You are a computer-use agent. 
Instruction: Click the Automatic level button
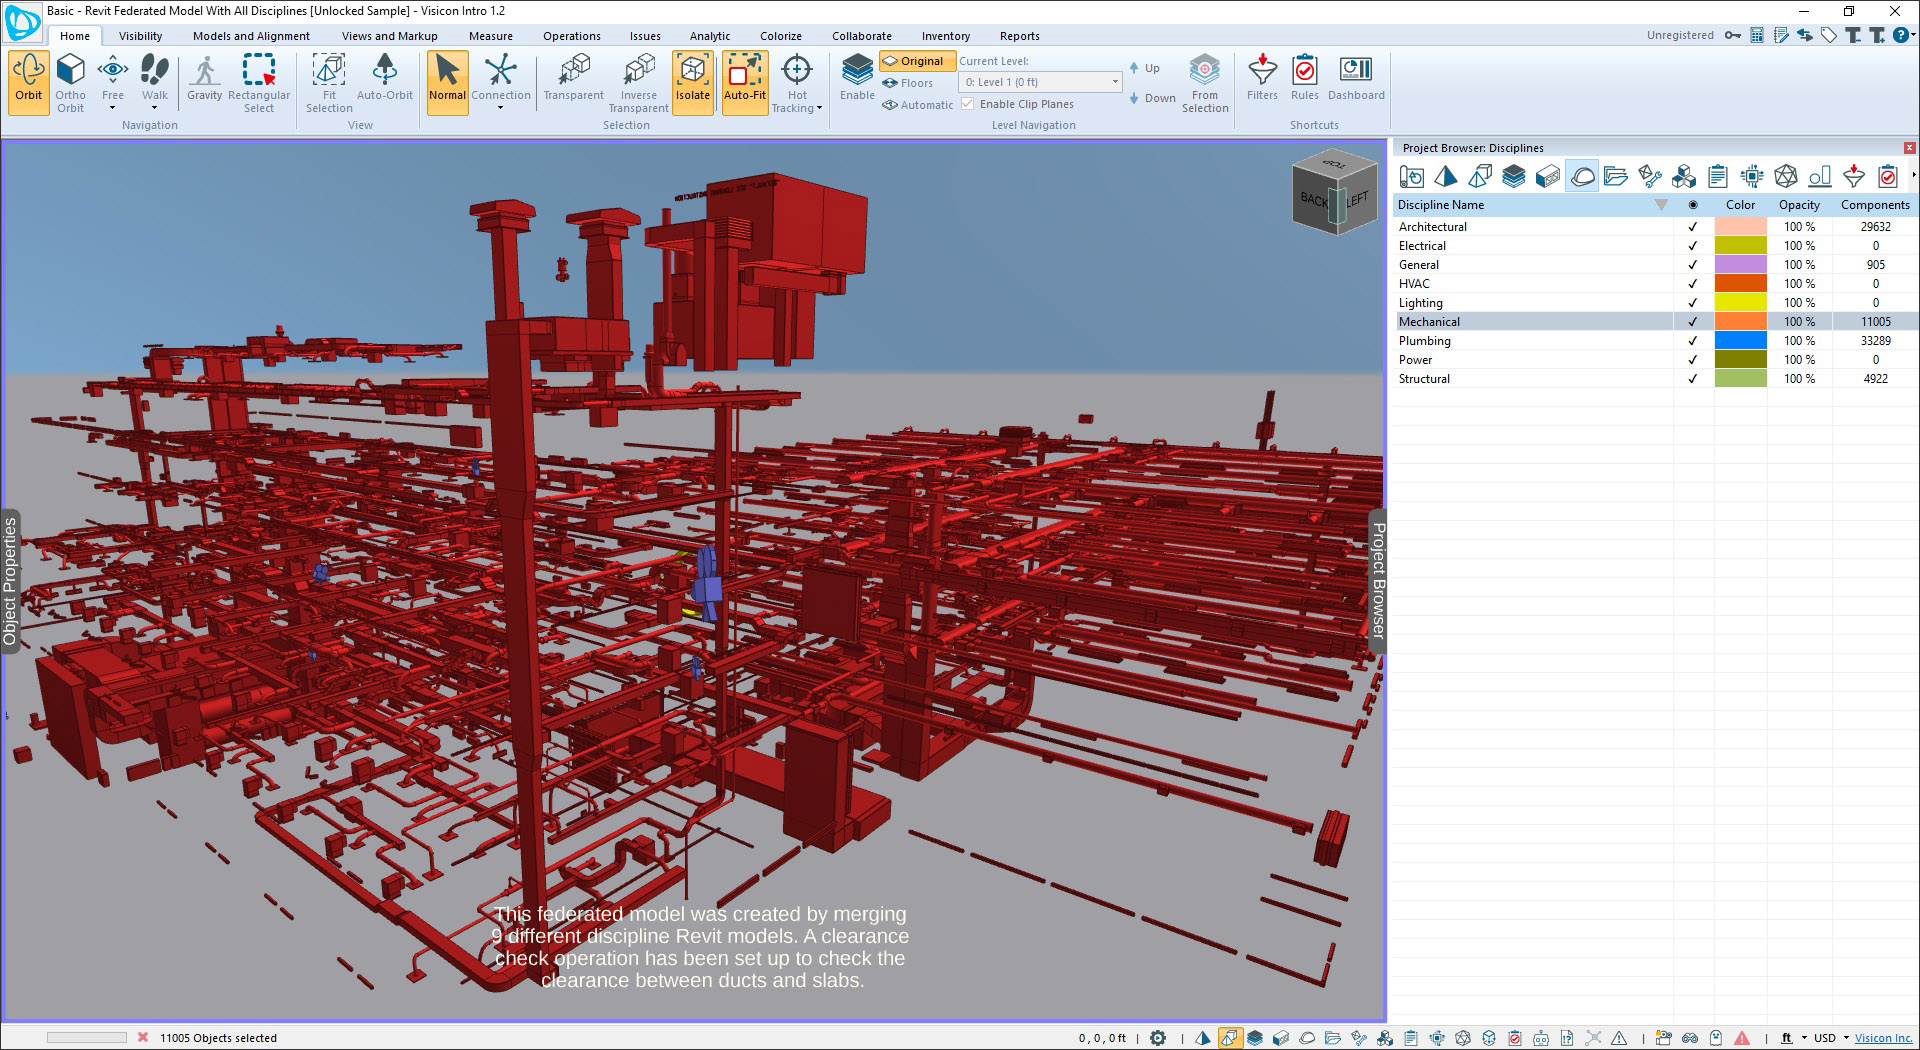point(918,105)
